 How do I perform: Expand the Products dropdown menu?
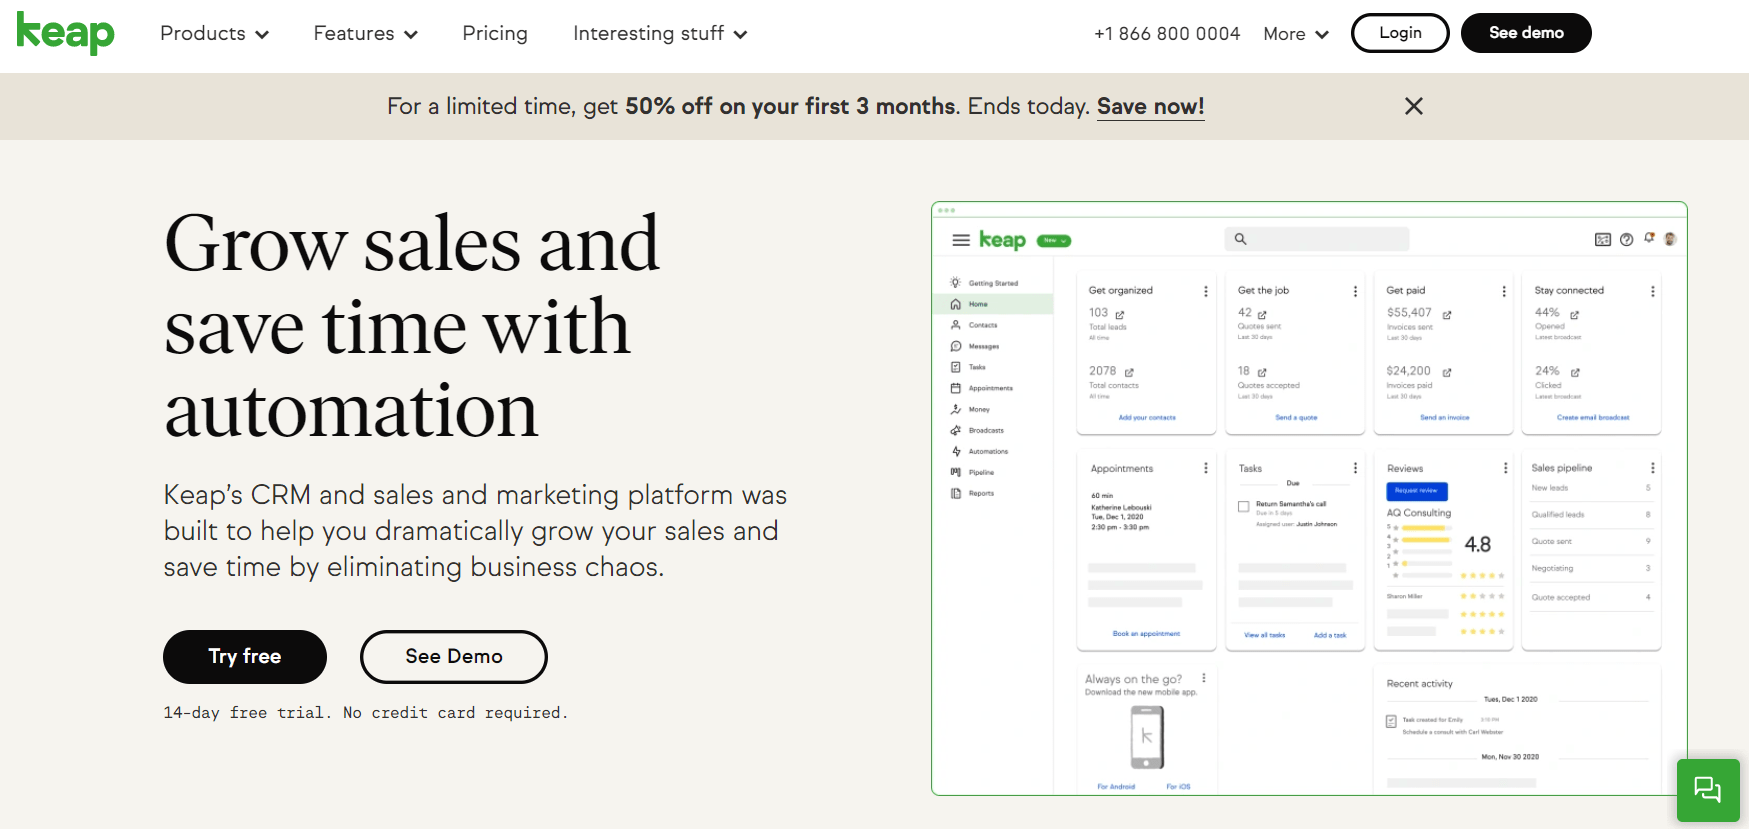pos(214,34)
